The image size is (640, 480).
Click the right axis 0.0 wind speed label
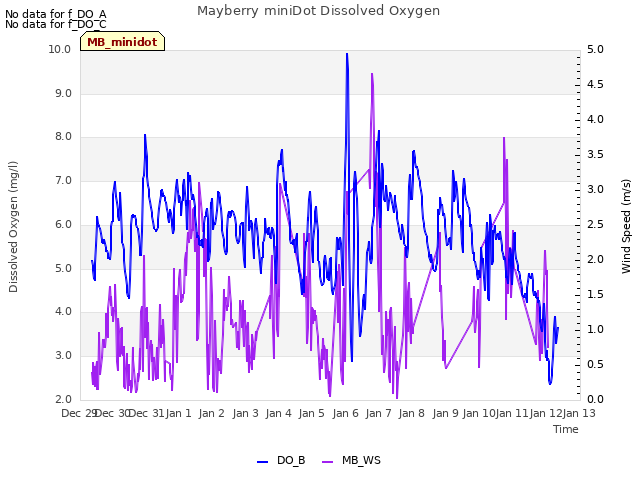(x=595, y=399)
